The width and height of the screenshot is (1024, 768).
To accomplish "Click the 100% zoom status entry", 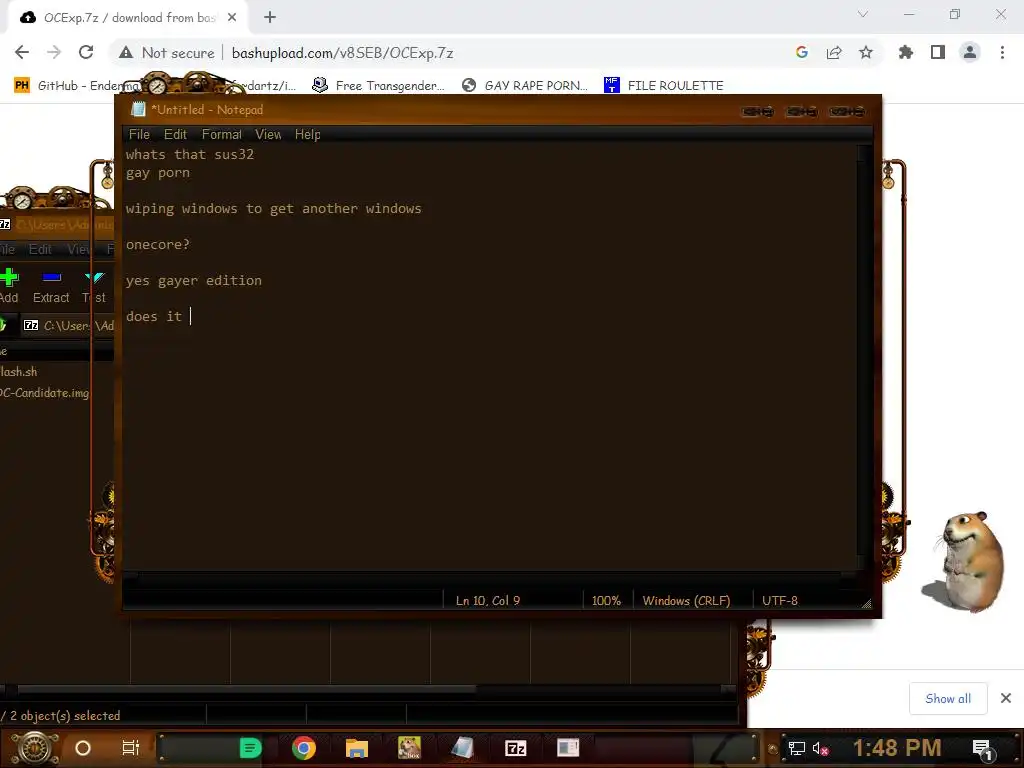I will pyautogui.click(x=606, y=601).
